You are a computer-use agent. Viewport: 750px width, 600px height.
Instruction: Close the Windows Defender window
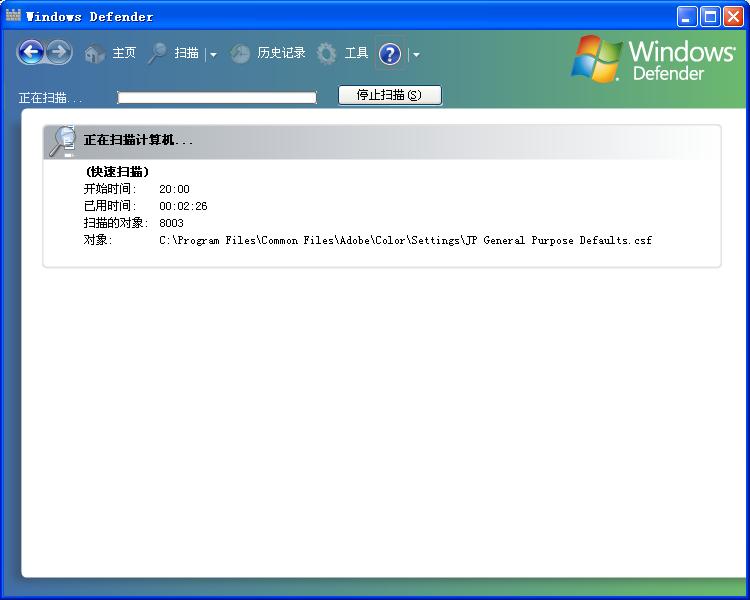click(733, 17)
